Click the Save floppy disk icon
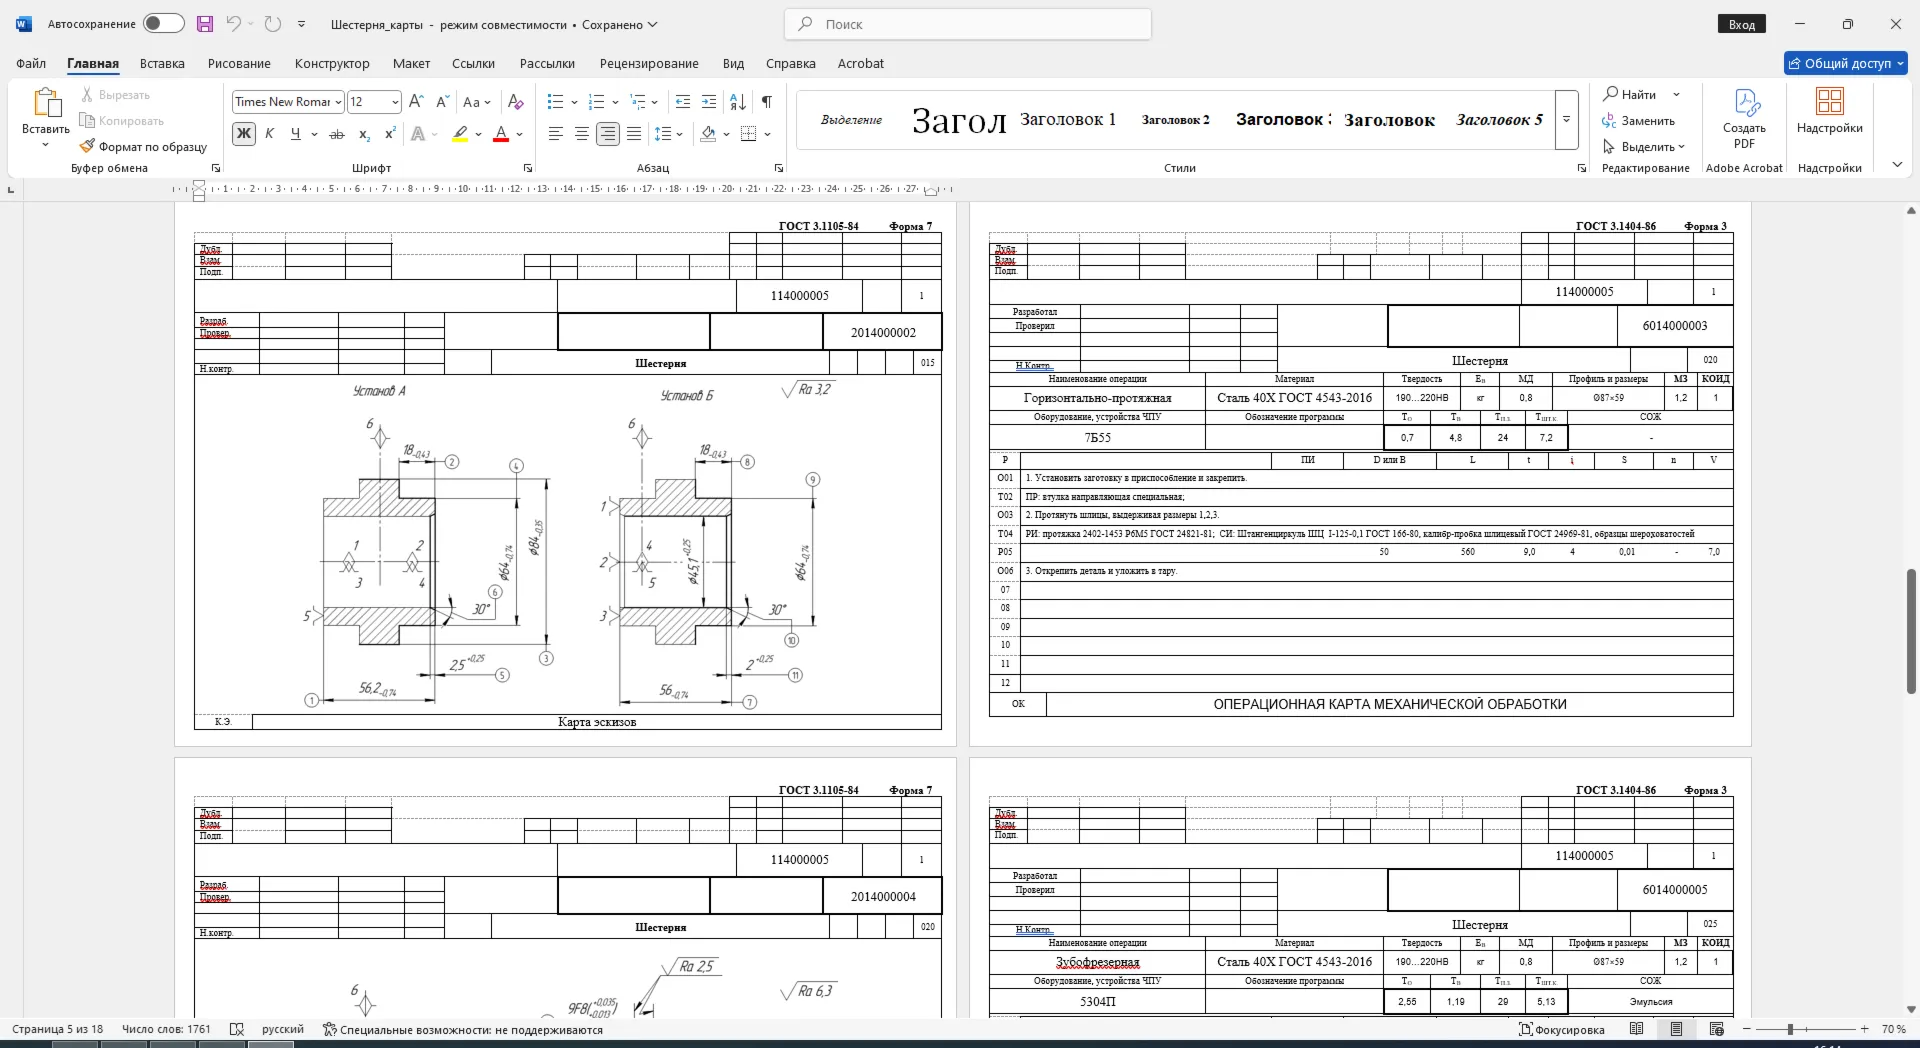Screen dimensions: 1920x1048 point(205,24)
